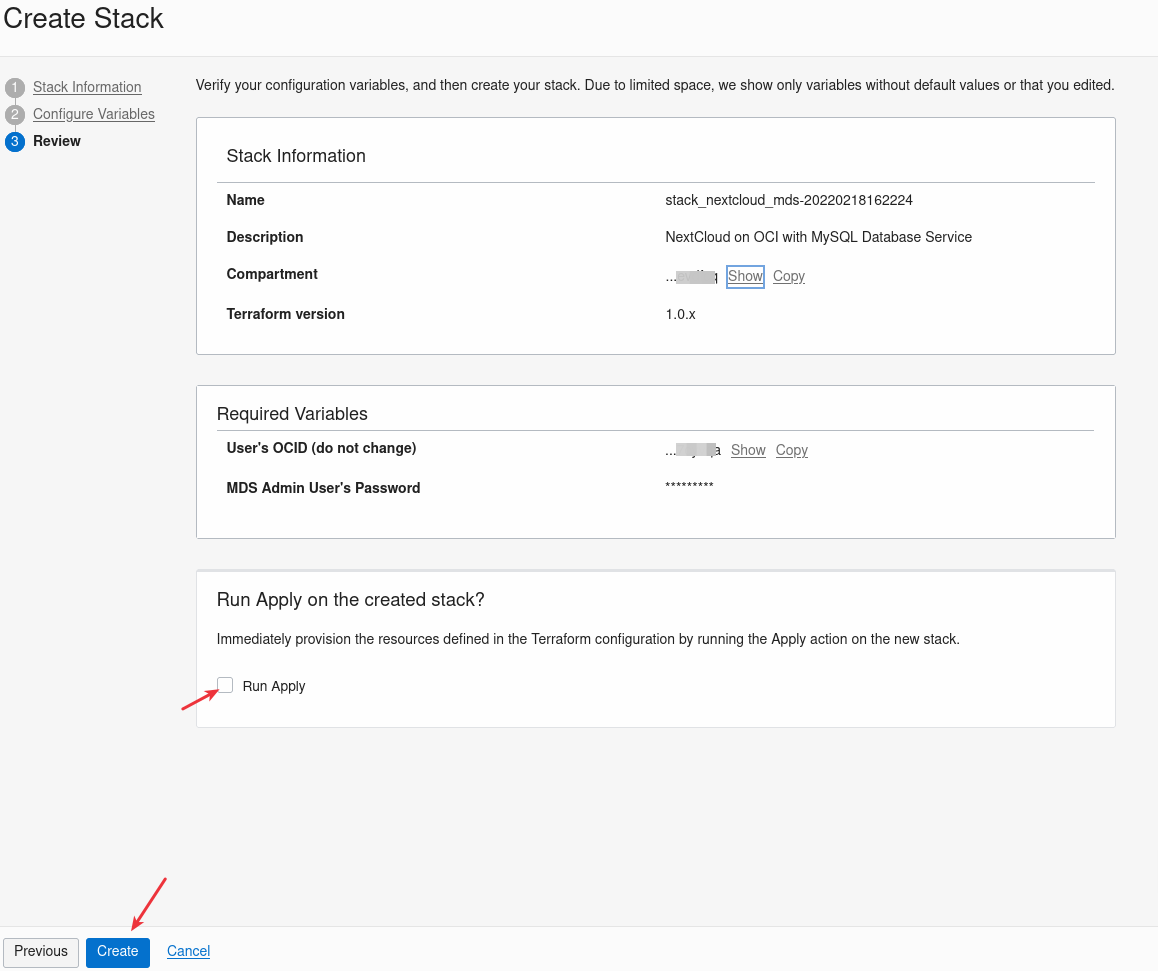Copy the Compartment OCID

(789, 276)
